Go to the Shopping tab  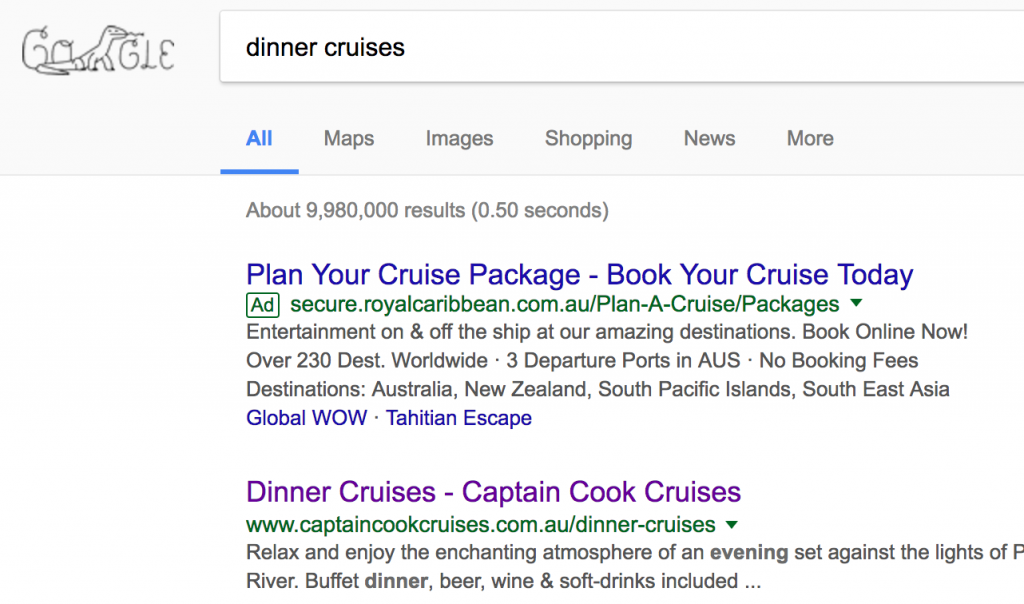tap(588, 139)
